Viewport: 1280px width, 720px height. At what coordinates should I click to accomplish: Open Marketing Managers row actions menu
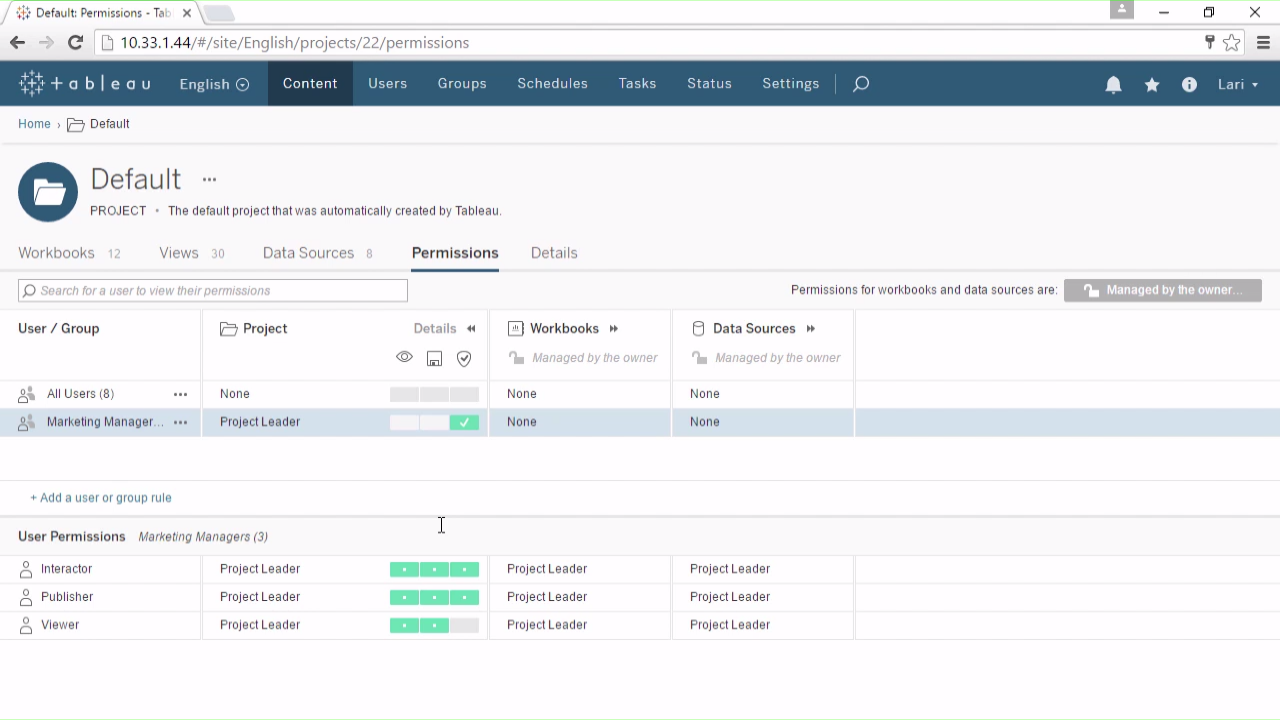click(x=181, y=422)
